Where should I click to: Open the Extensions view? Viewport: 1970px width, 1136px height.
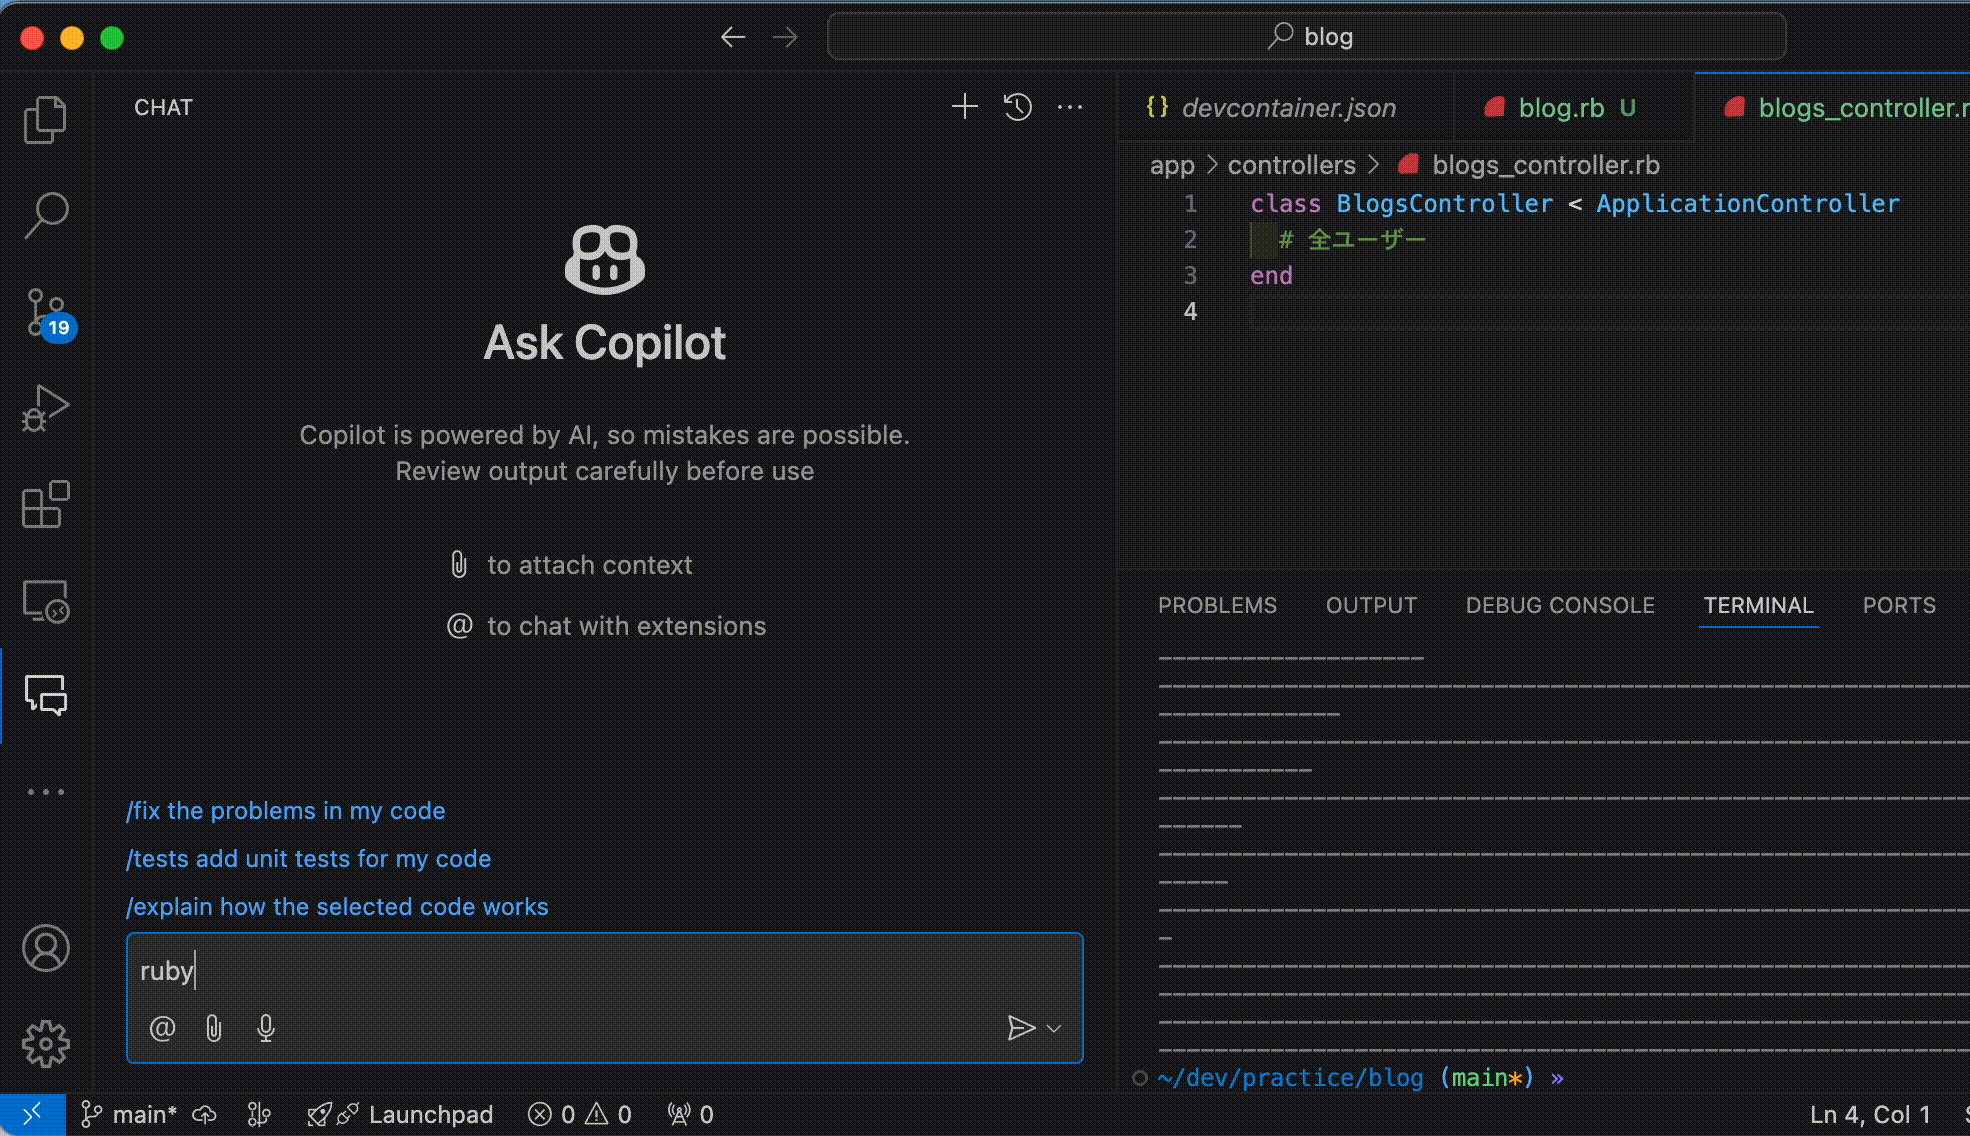click(x=45, y=504)
